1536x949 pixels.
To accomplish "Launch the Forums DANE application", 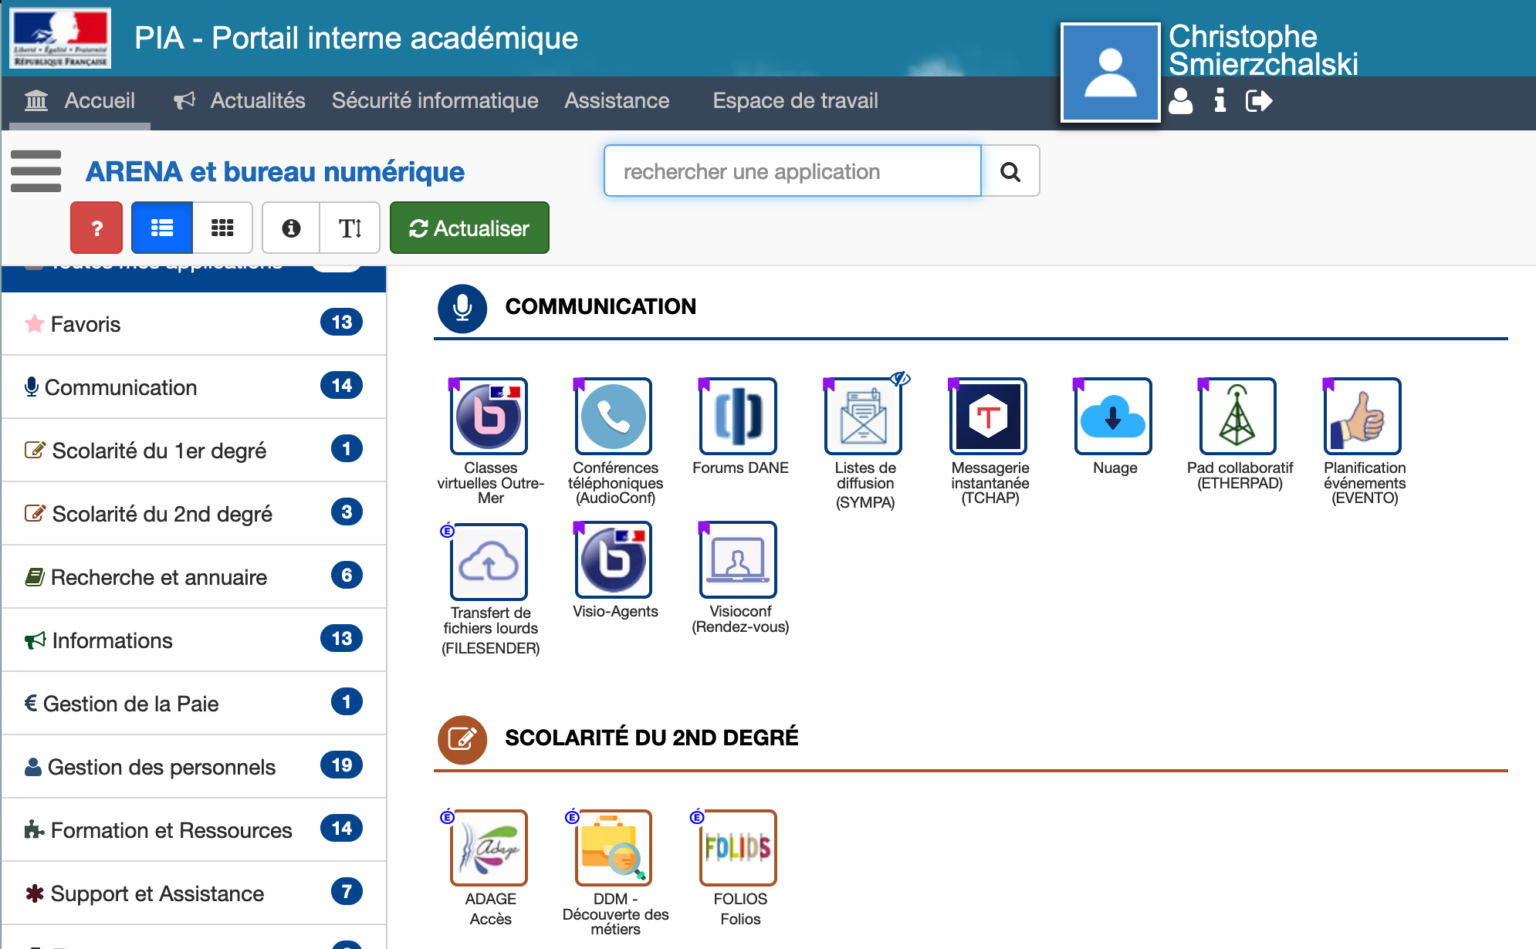I will point(739,417).
